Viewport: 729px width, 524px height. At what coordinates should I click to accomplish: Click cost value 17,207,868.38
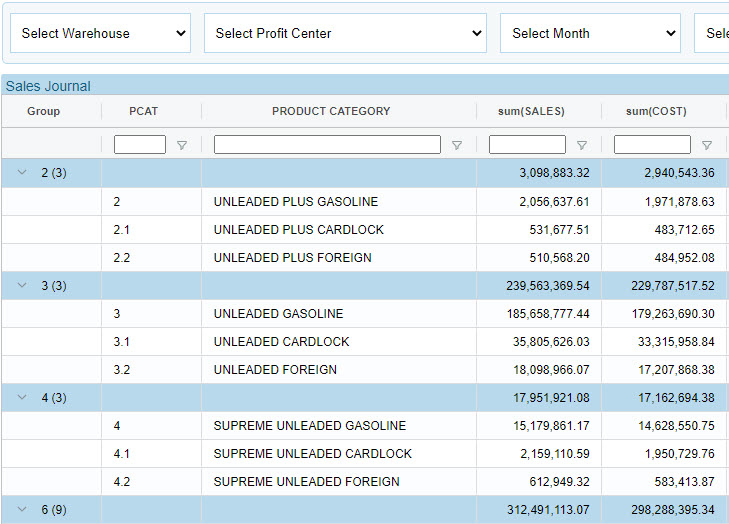pyautogui.click(x=676, y=370)
